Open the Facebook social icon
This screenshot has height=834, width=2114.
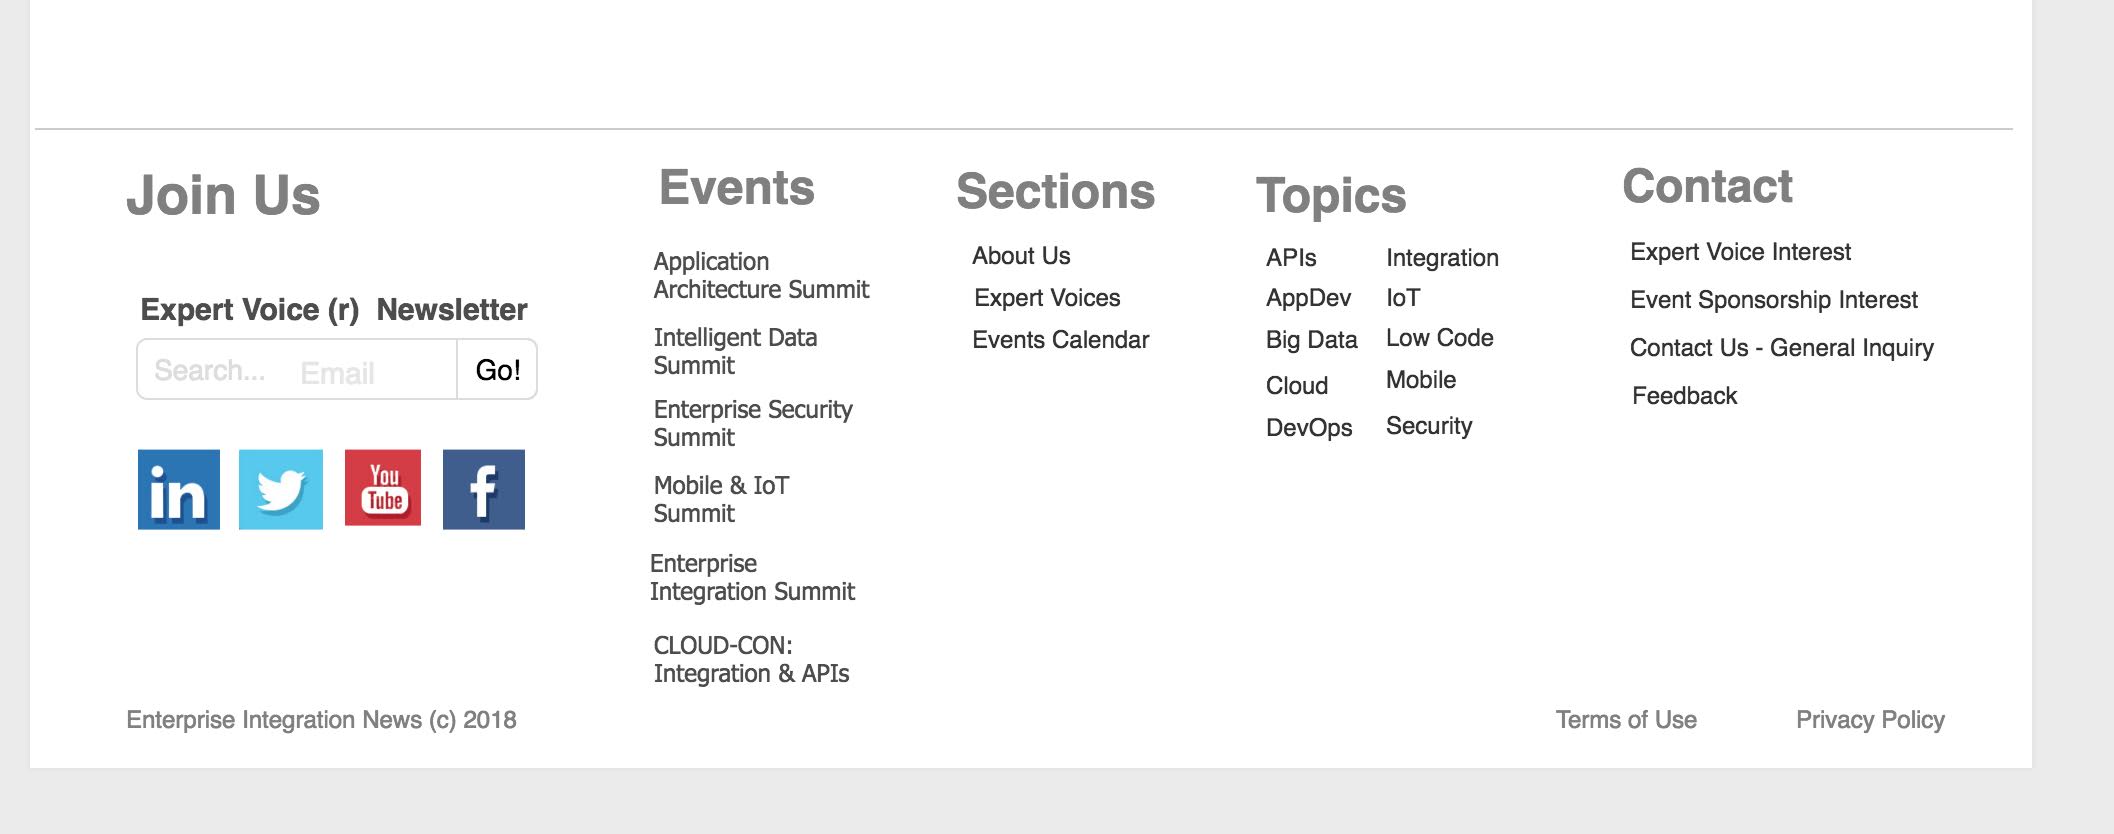pyautogui.click(x=484, y=489)
